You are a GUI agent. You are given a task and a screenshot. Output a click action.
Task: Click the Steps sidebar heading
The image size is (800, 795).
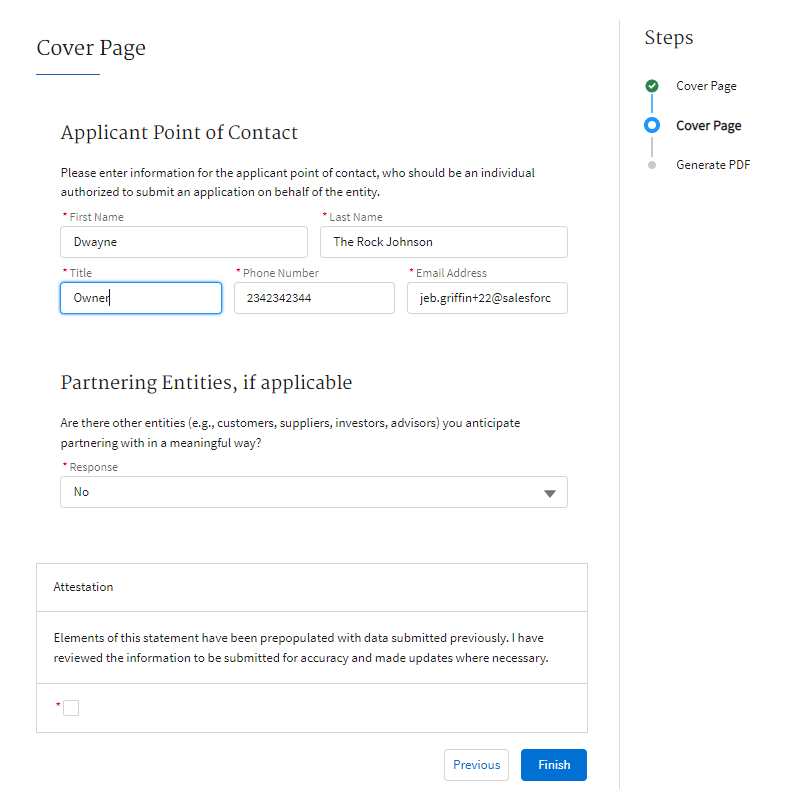tap(669, 38)
